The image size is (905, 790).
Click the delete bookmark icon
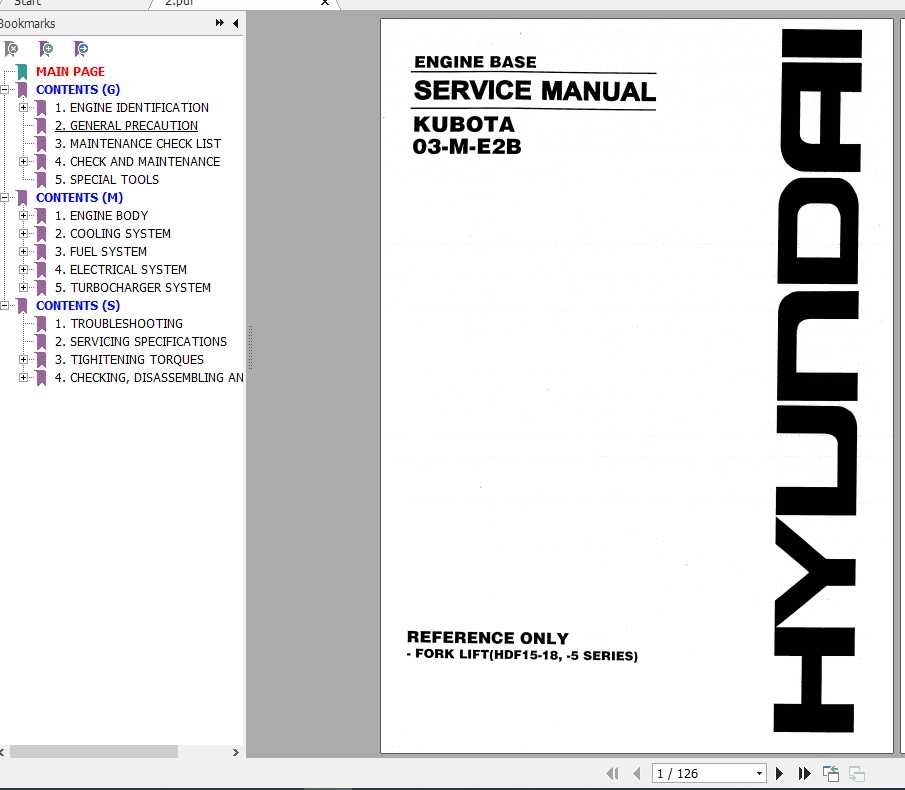(x=12, y=49)
